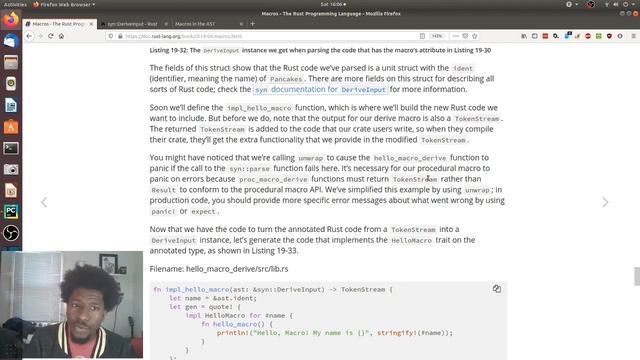Click the network indicator in top bar
The width and height of the screenshot is (640, 360).
607,4
